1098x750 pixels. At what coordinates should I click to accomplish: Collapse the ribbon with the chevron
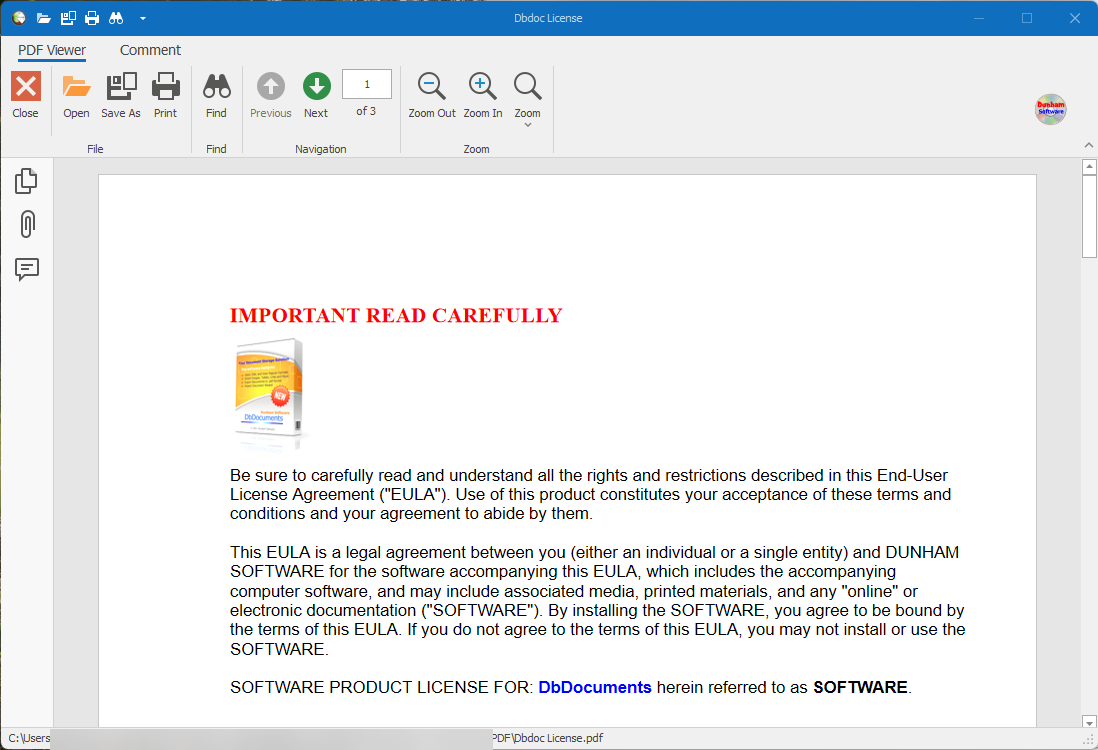(x=1089, y=144)
